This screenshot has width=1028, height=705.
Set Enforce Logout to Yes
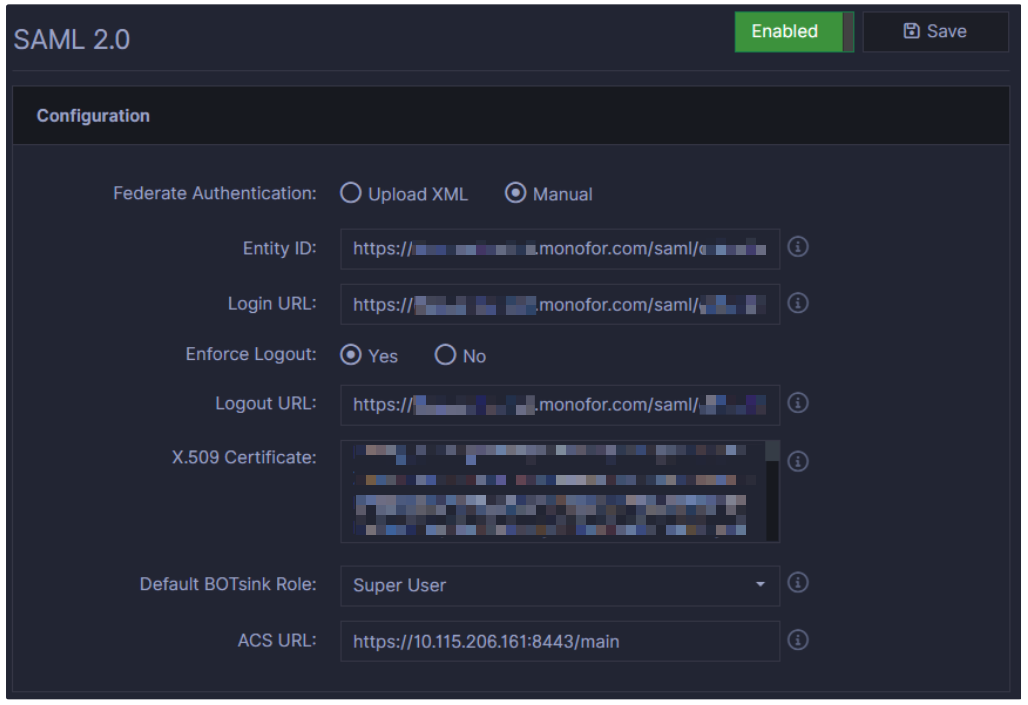tap(351, 355)
